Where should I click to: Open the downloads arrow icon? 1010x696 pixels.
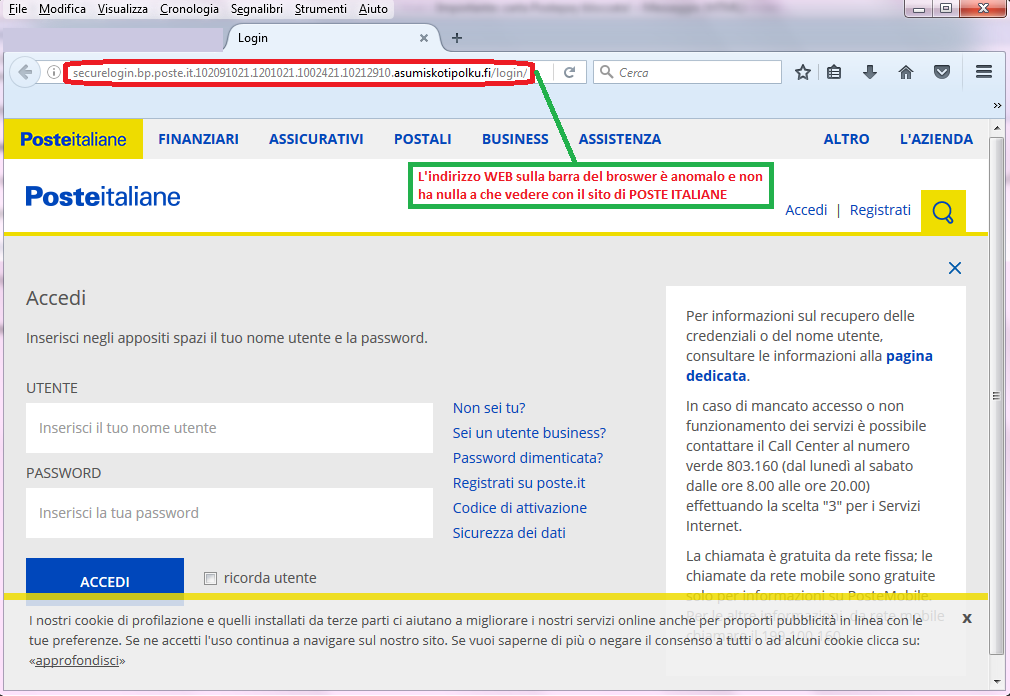tap(870, 72)
